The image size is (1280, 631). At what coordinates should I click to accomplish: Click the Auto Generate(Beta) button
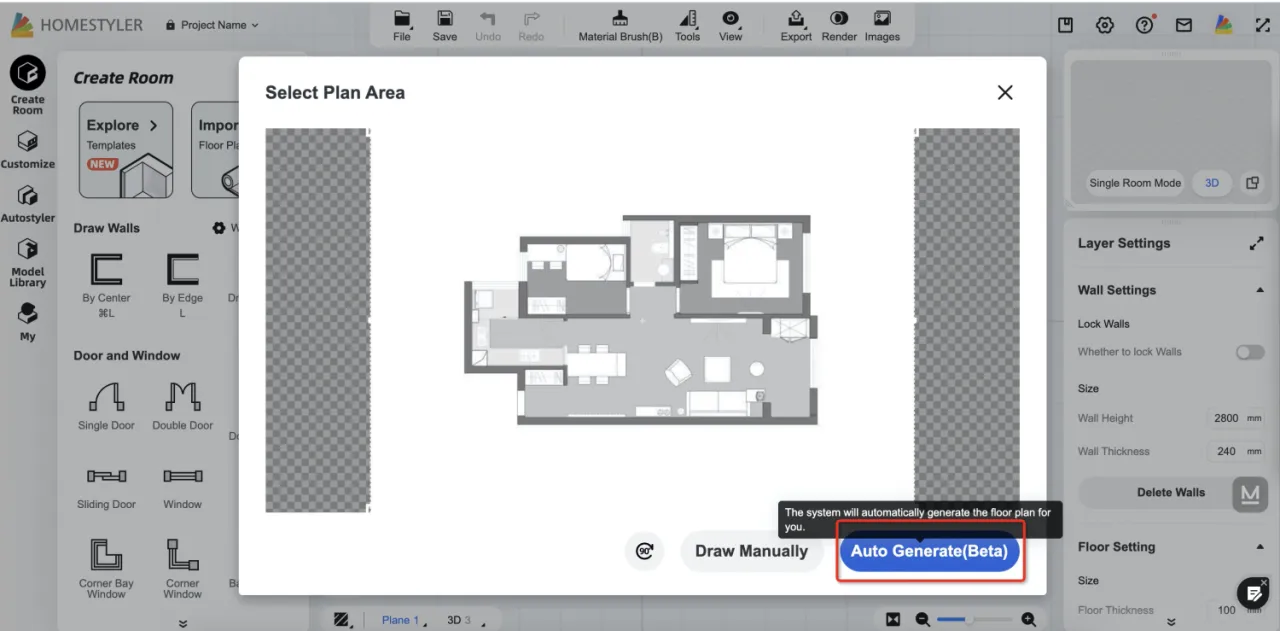pos(929,551)
